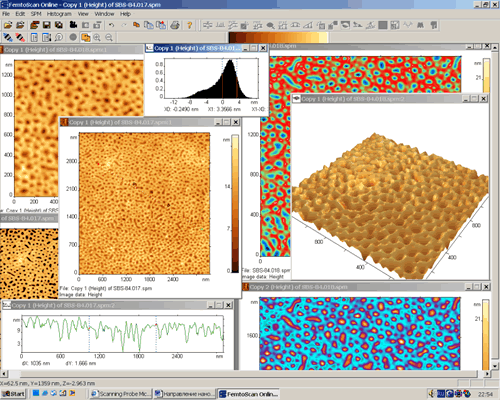The width and height of the screenshot is (500, 401).
Task: Switch to Scanning Probe Mic... taskbar window
Action: click(121, 394)
